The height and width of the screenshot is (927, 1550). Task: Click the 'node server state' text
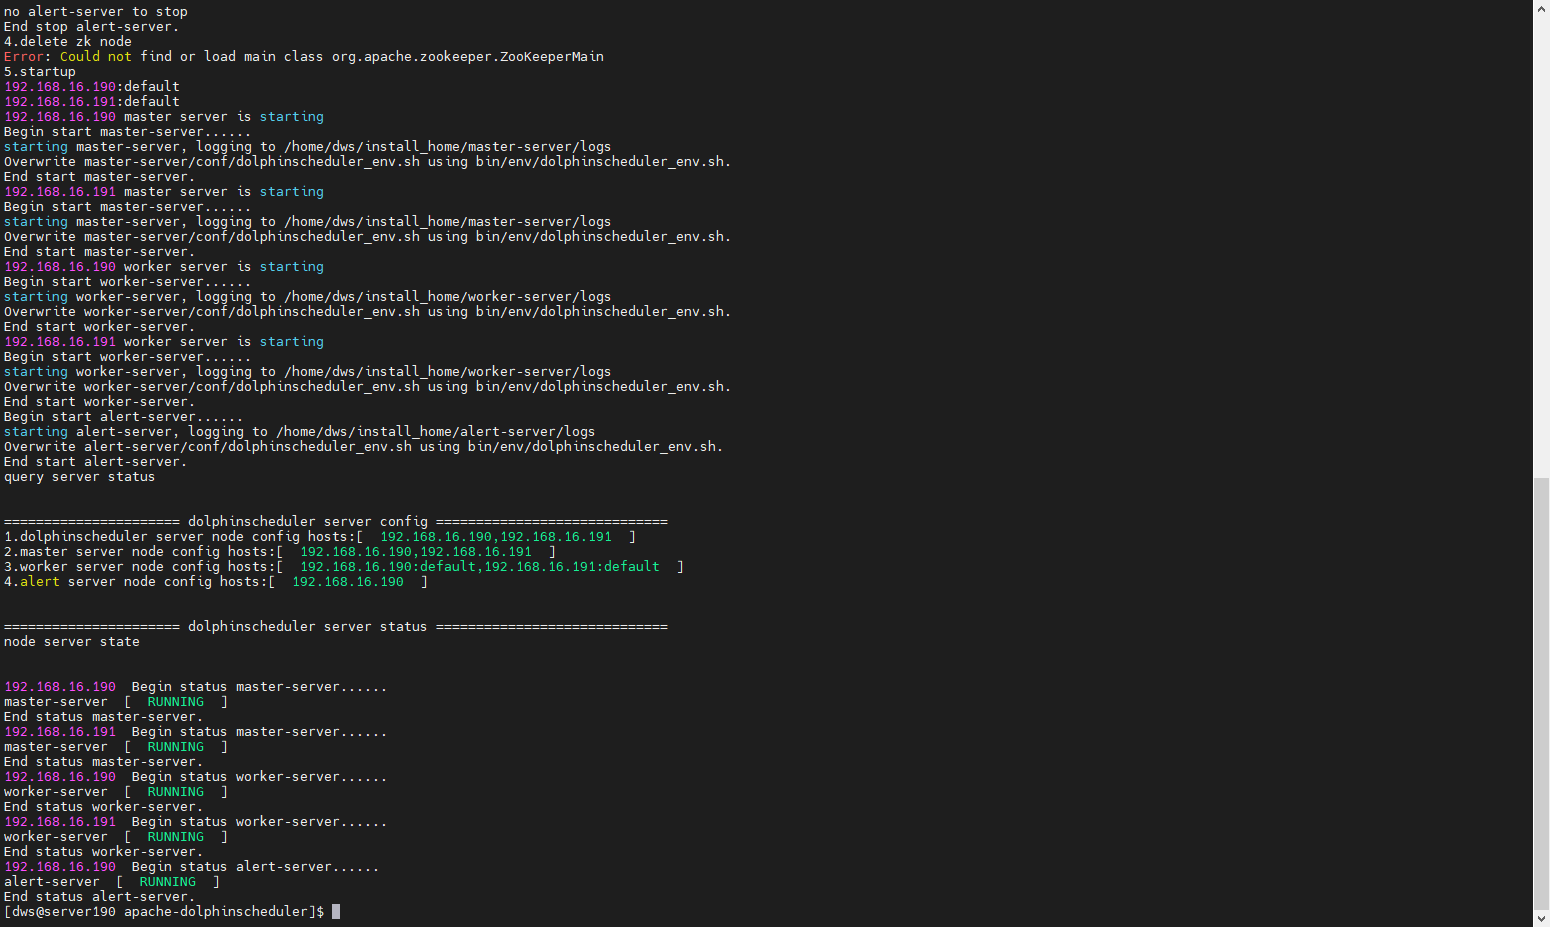click(71, 642)
